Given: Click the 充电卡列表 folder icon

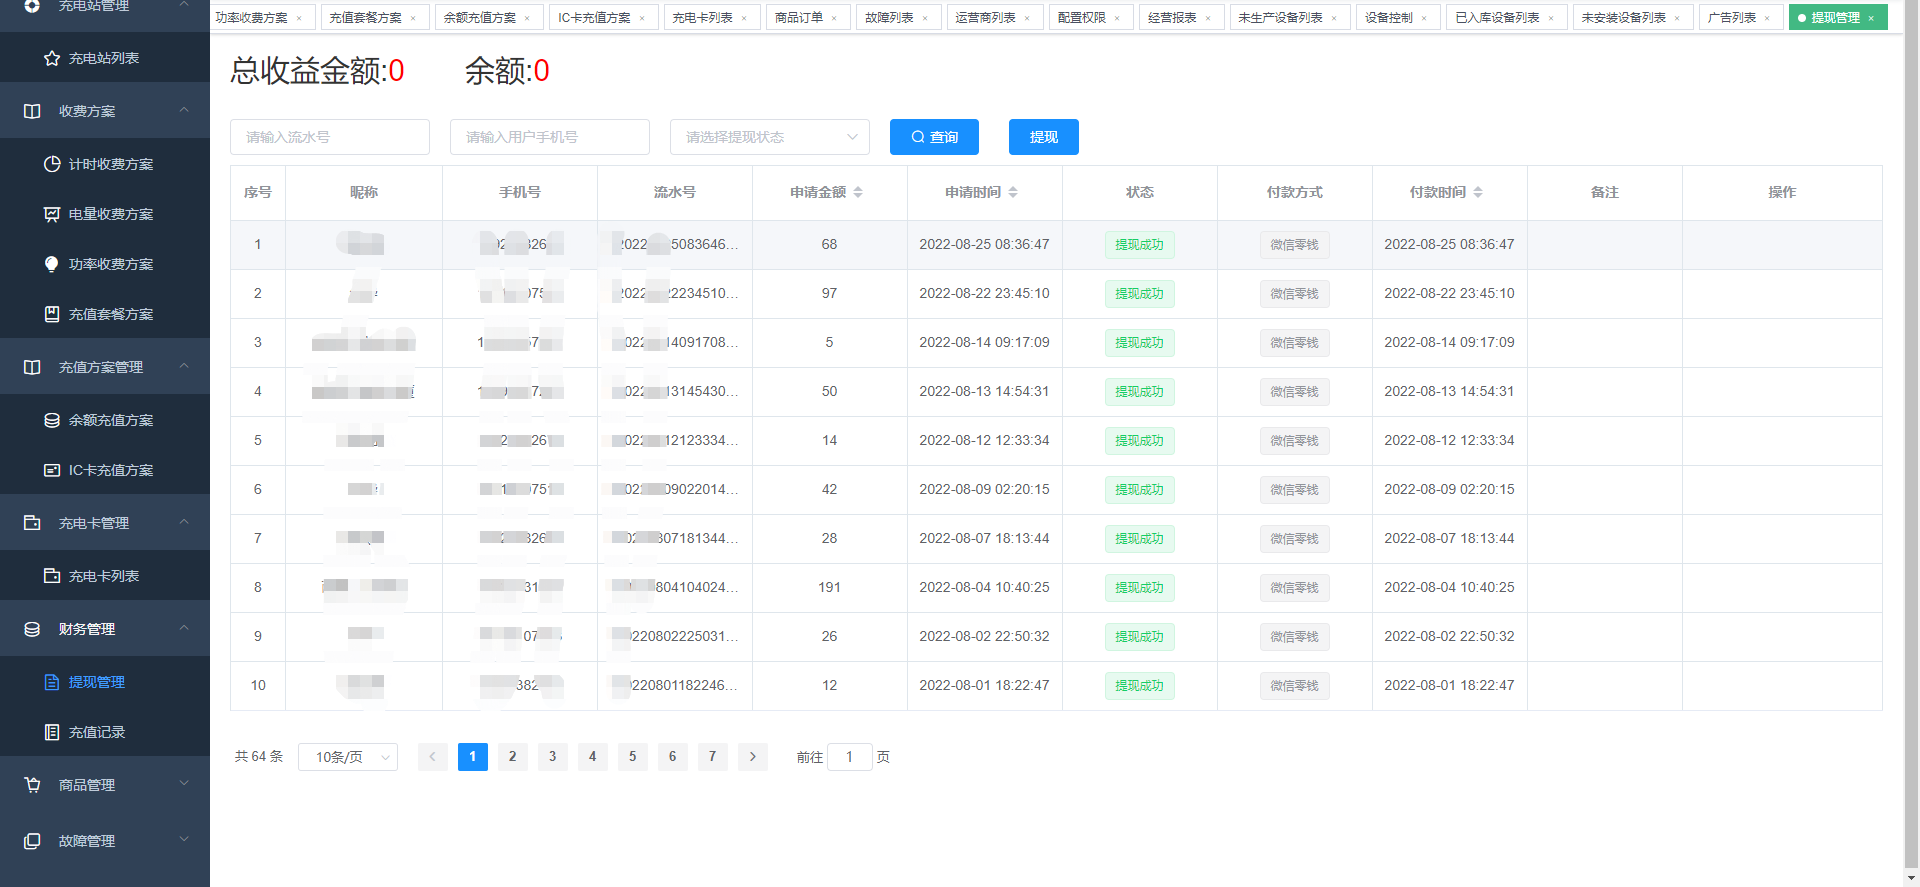Looking at the screenshot, I should click(52, 576).
